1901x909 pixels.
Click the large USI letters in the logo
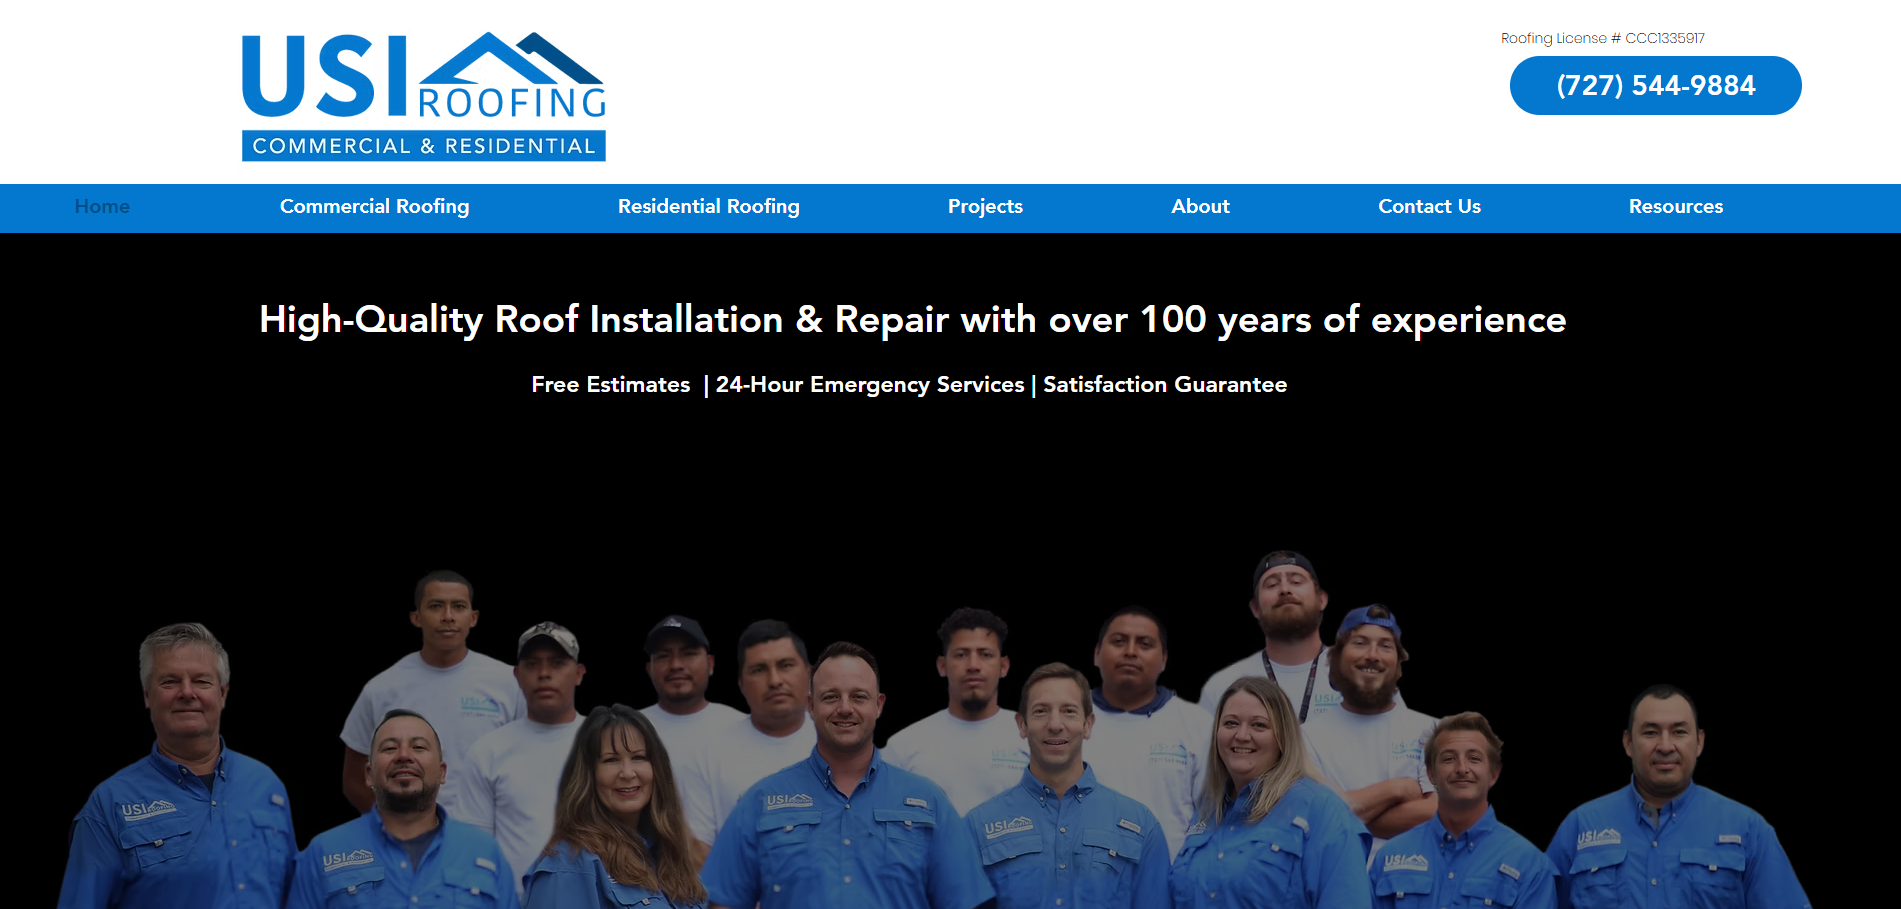(x=323, y=77)
